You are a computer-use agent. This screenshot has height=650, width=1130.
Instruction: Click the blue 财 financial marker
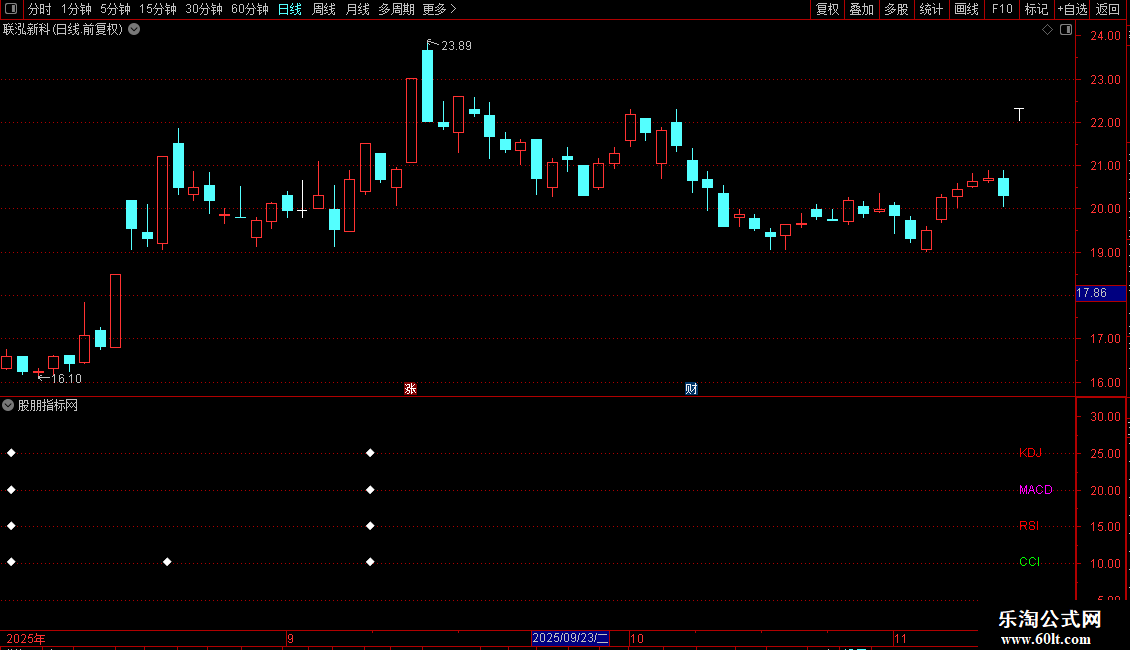click(691, 389)
